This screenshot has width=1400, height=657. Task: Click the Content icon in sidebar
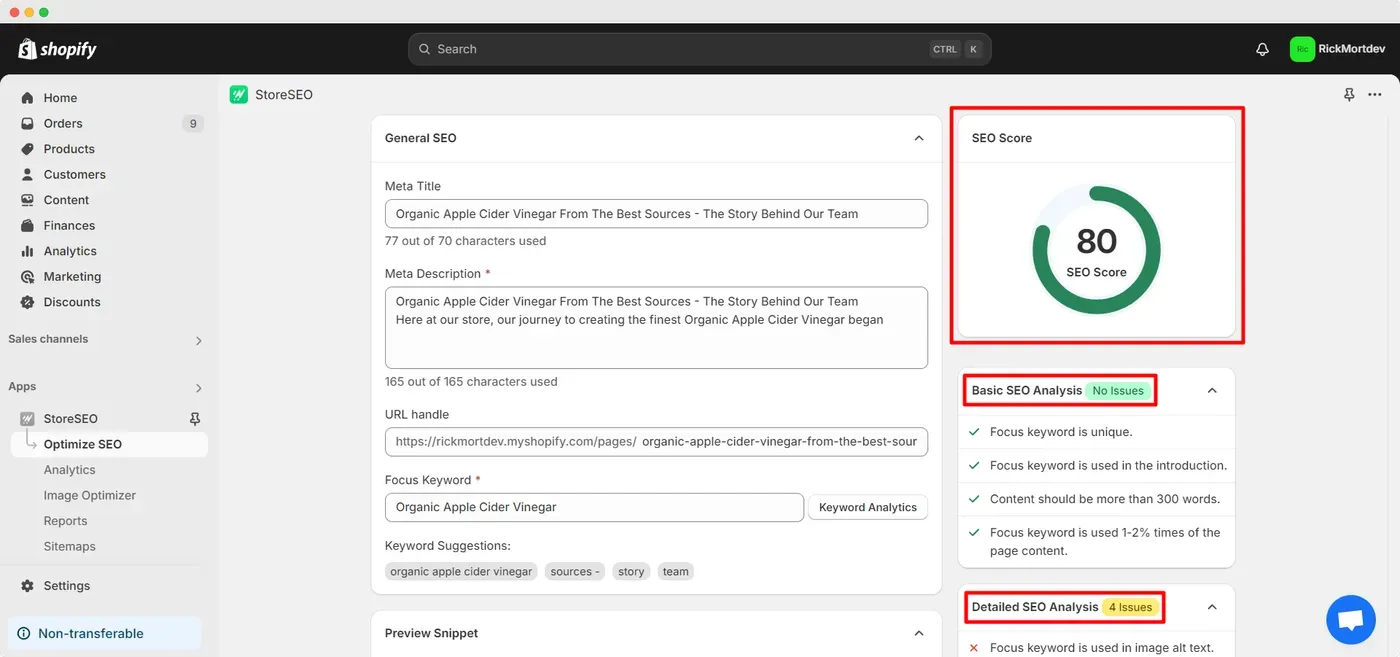point(27,200)
